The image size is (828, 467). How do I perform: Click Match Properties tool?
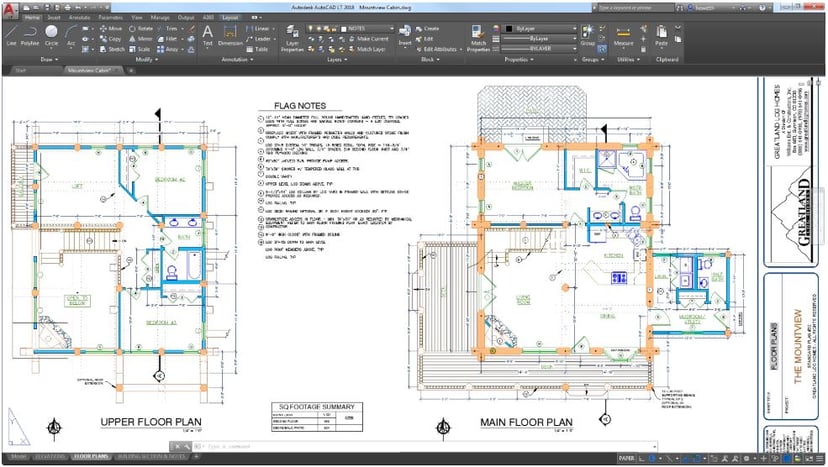(478, 39)
